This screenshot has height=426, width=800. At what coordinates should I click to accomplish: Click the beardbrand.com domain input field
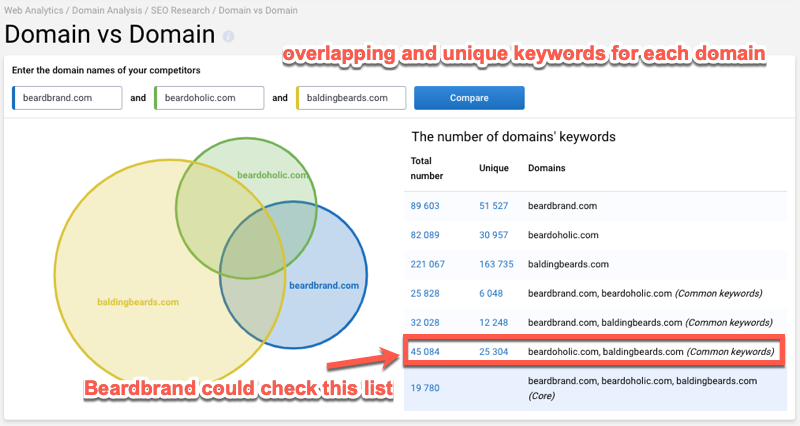pyautogui.click(x=67, y=98)
